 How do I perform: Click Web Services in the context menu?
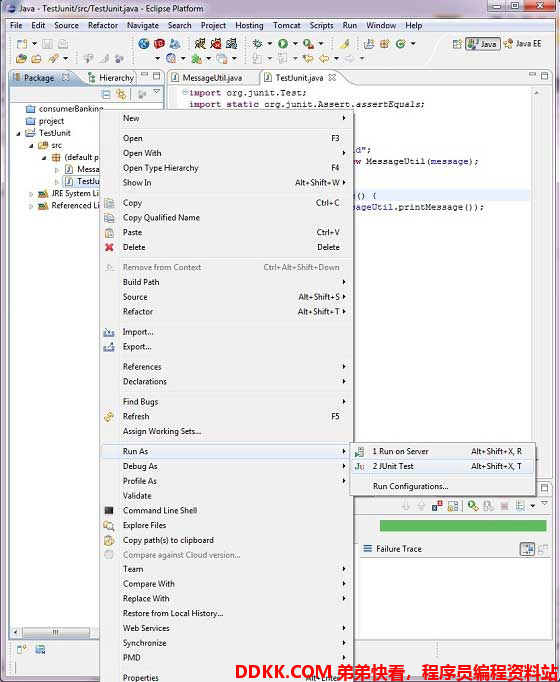pyautogui.click(x=146, y=628)
